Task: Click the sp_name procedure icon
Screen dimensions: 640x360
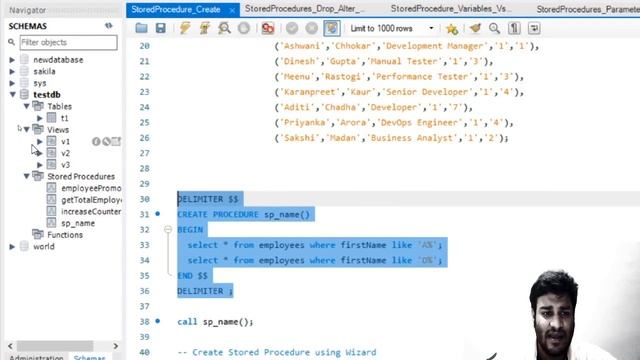Action: 51,223
